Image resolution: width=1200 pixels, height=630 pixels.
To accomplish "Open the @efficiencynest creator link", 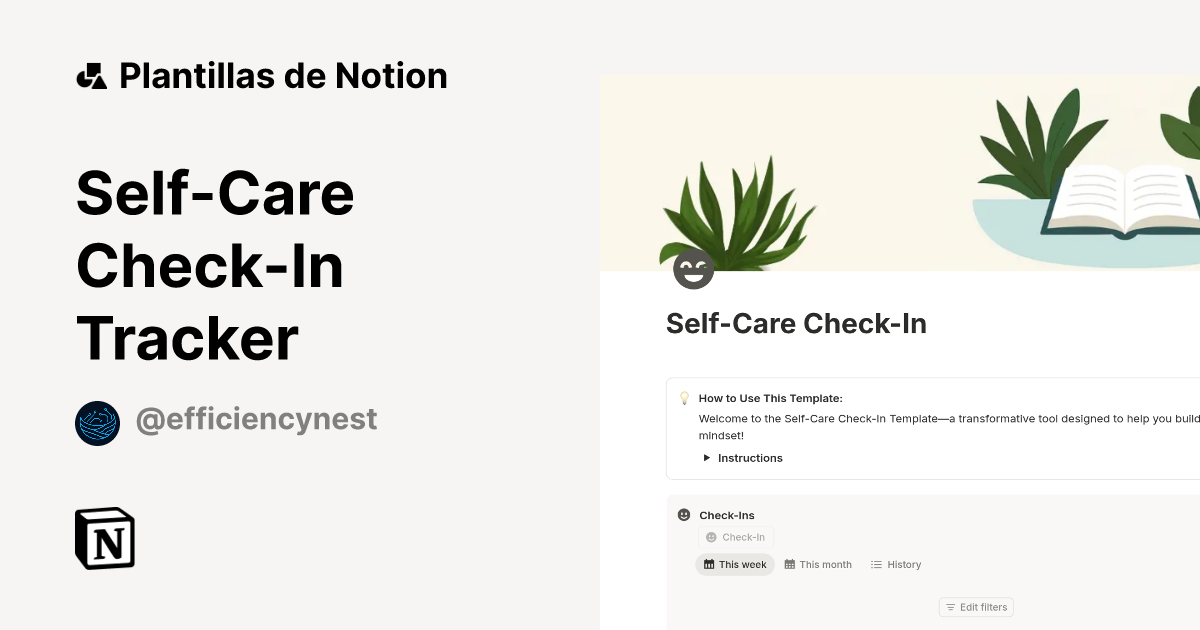I will pos(256,419).
